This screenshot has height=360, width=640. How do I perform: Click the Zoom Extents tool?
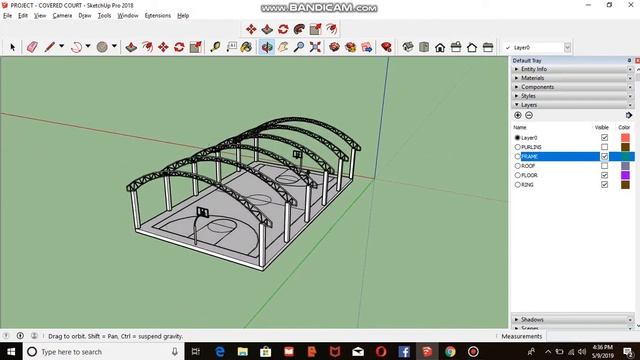pos(315,47)
